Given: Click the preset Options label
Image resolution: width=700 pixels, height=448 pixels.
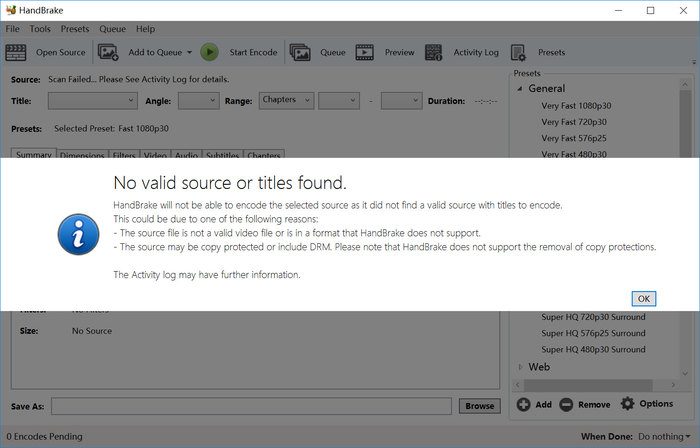Looking at the screenshot, I should [656, 403].
